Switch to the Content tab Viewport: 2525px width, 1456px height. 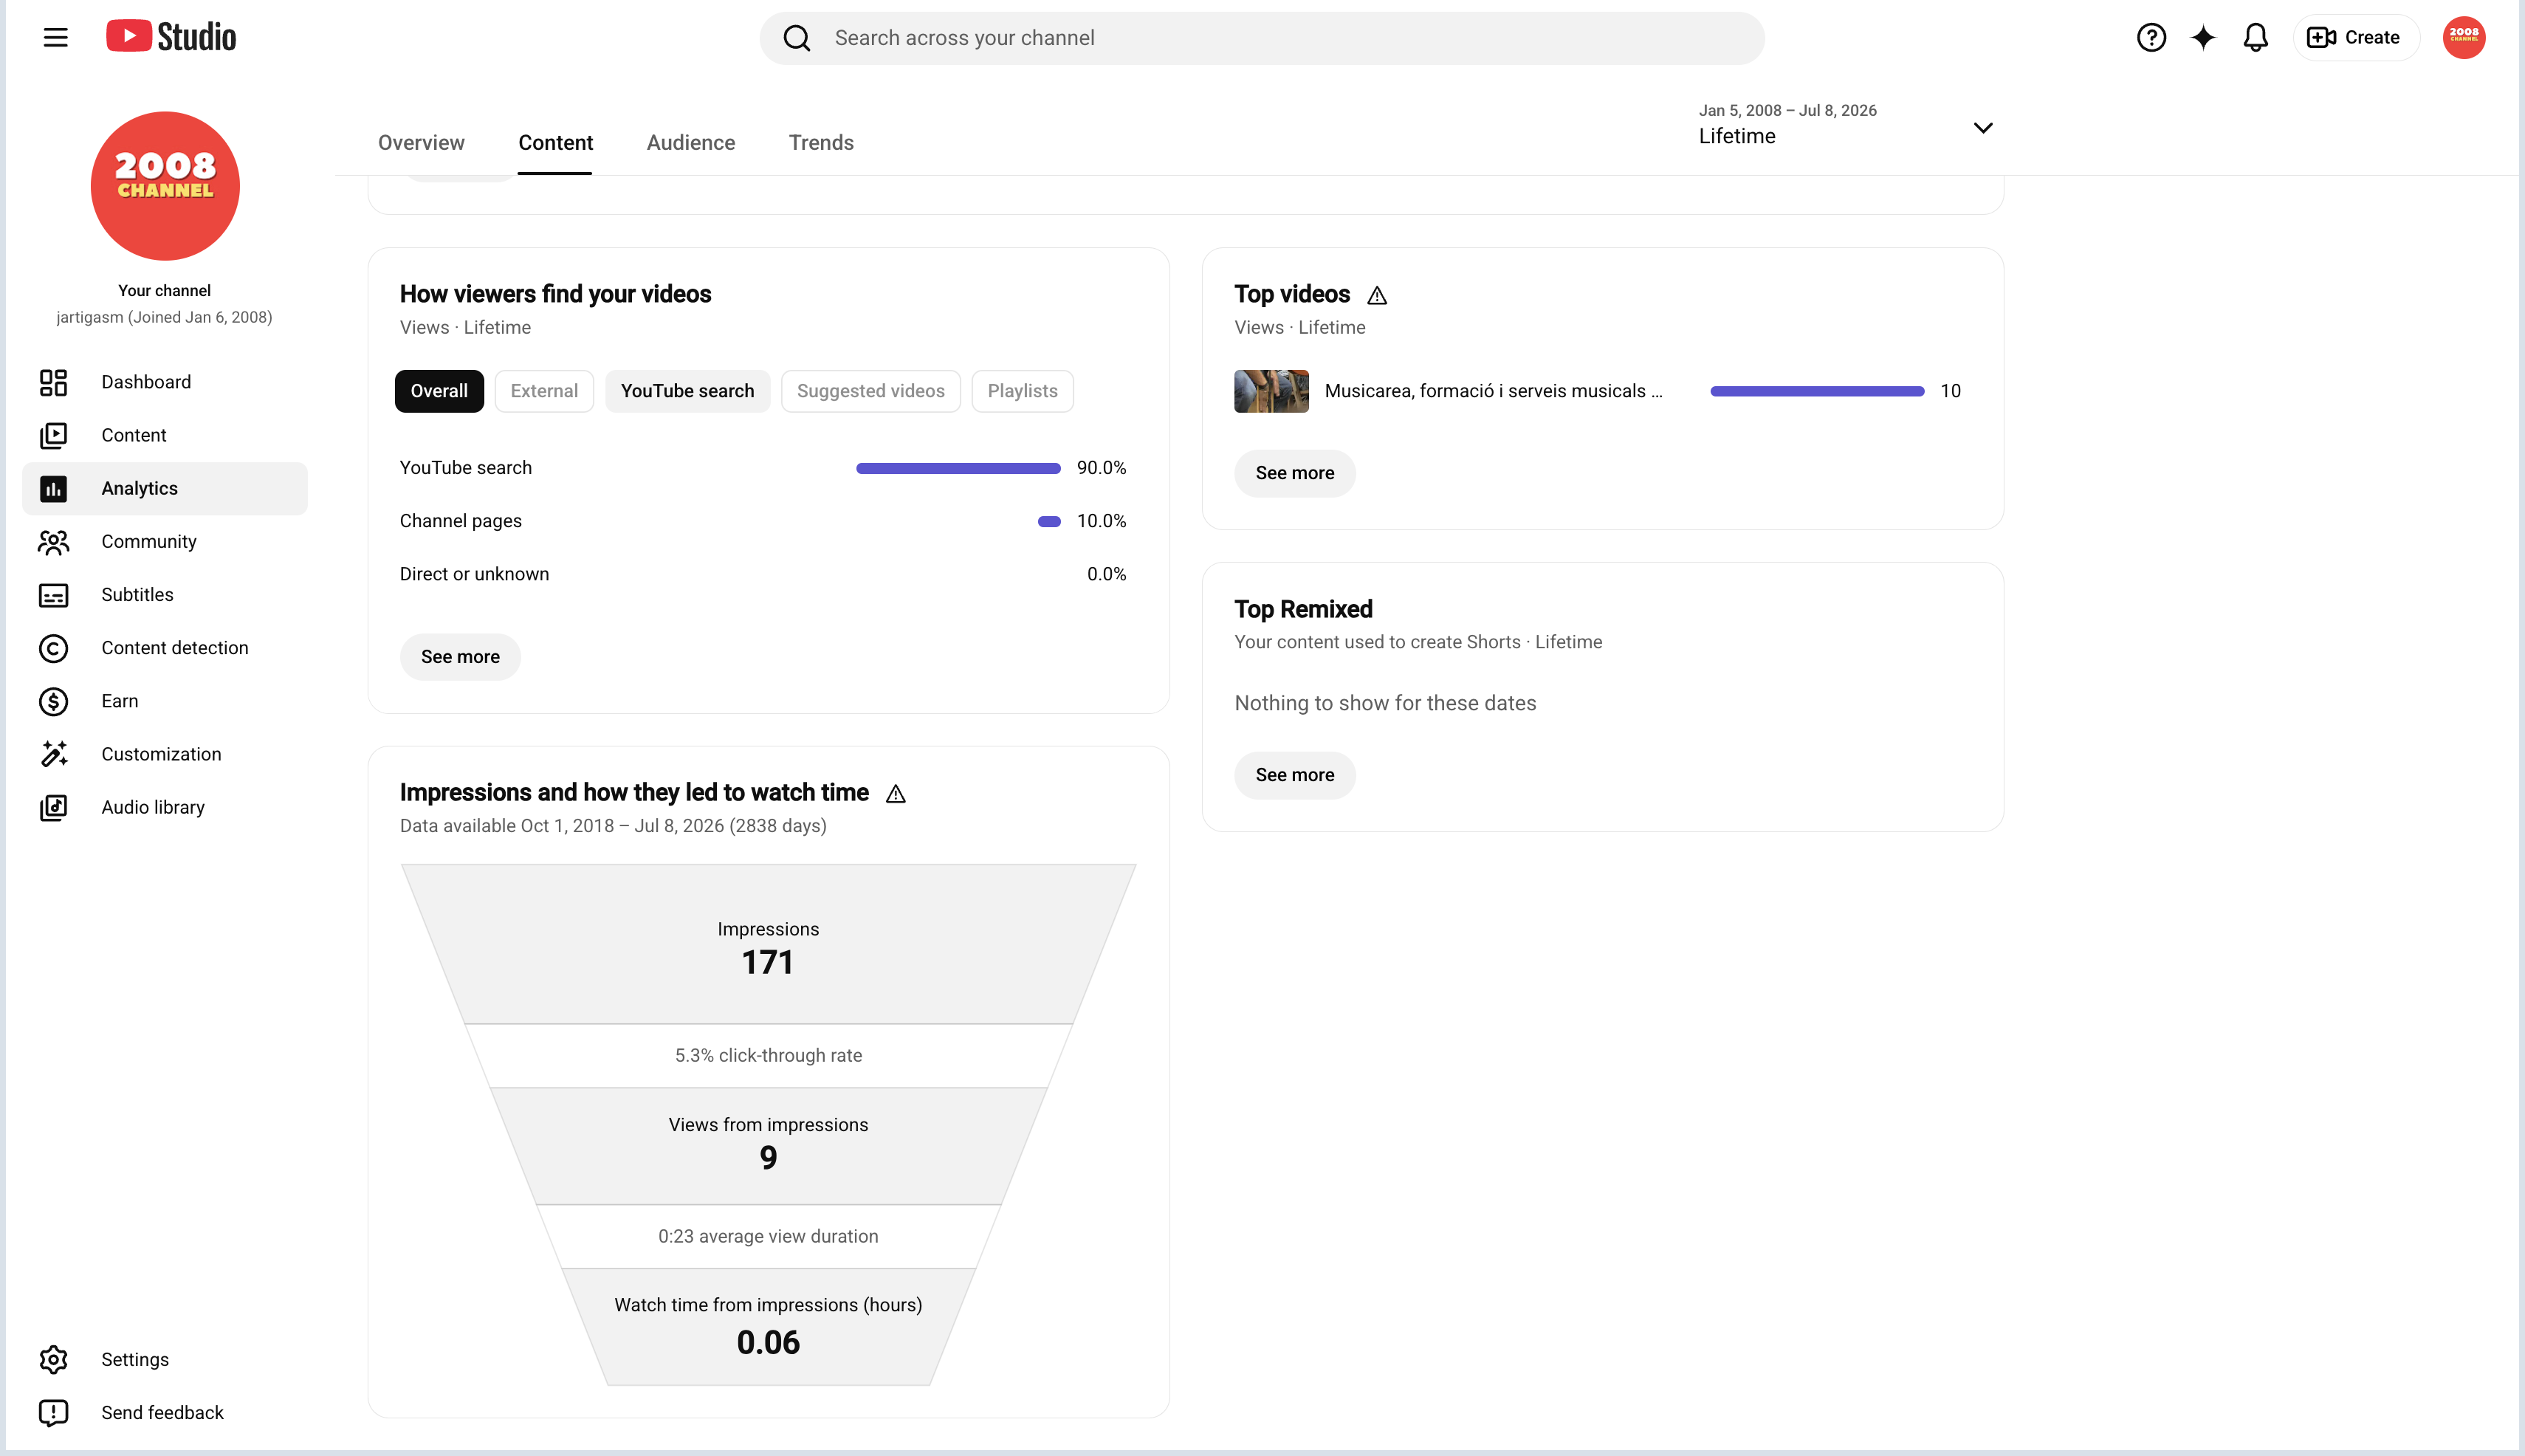coord(555,142)
